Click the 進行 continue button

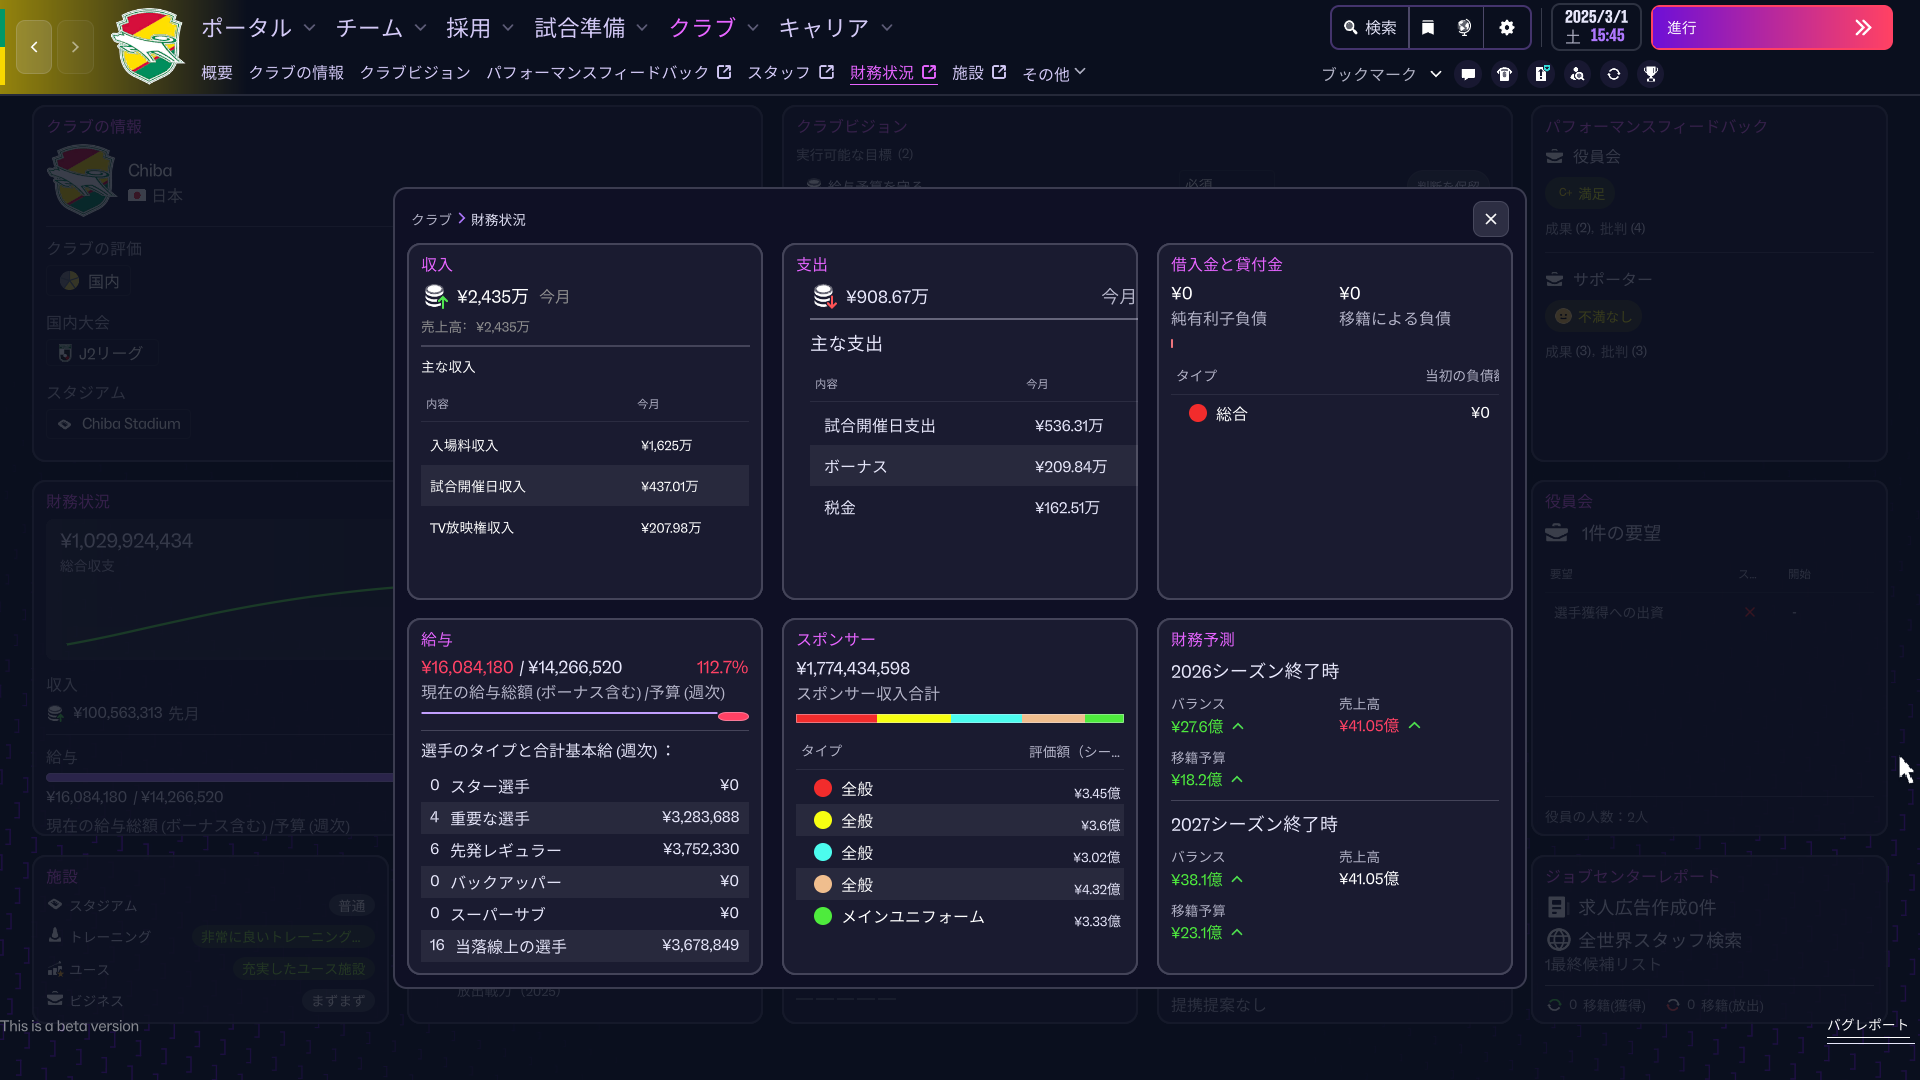pyautogui.click(x=1771, y=28)
